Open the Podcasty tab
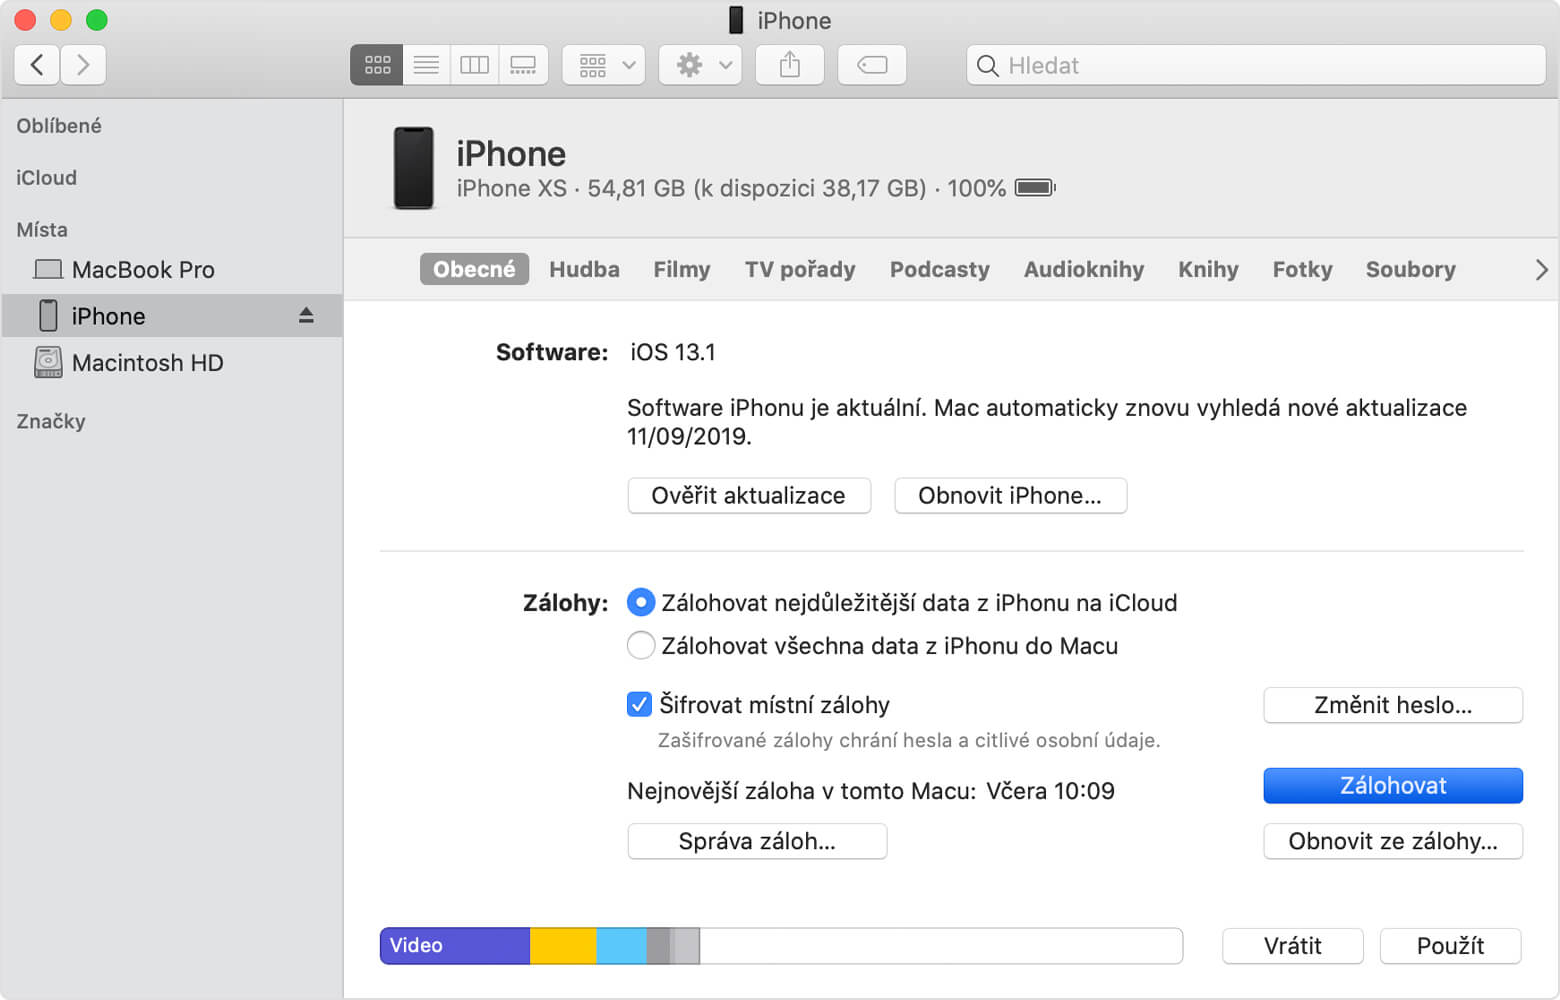1560x1000 pixels. pos(939,270)
